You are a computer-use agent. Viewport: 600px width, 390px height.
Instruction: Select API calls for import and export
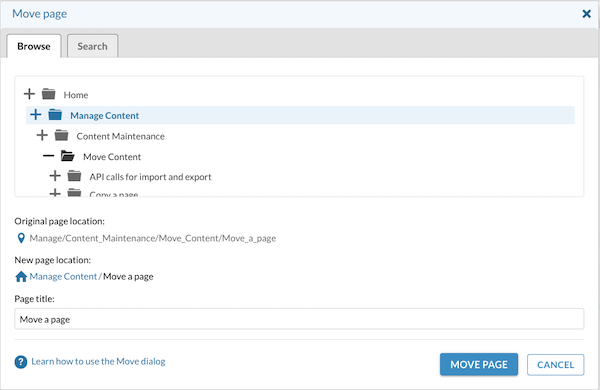click(x=150, y=177)
